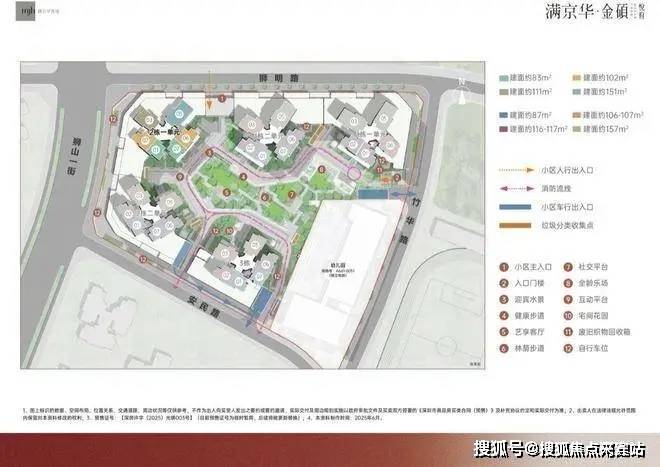Click legend number 1 icon beside 小区主入口
The image size is (660, 467).
tap(504, 267)
